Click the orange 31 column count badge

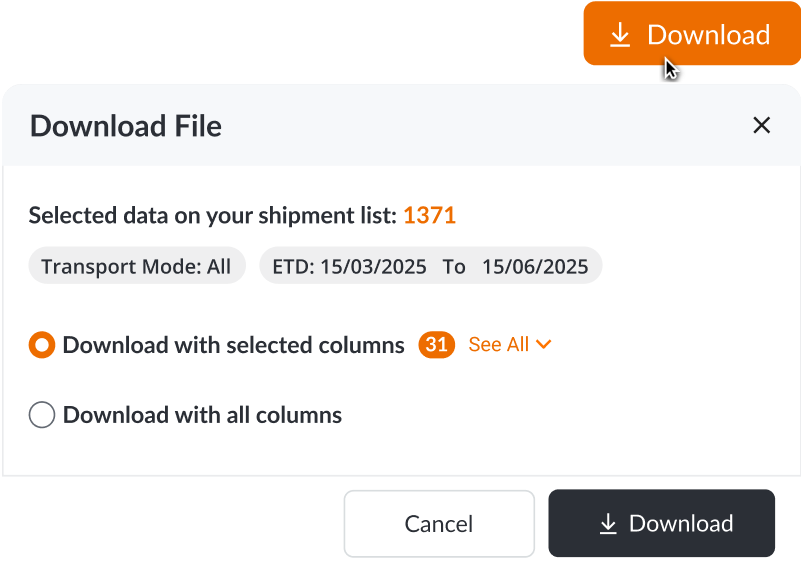point(437,345)
